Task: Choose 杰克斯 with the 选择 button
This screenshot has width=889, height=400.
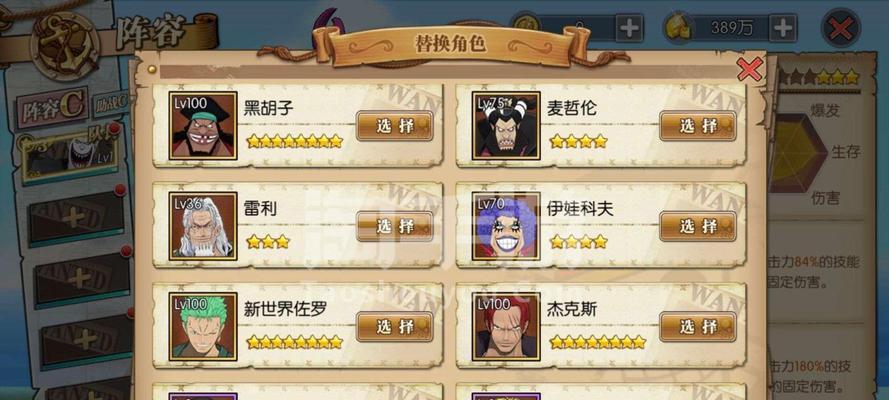Action: coord(698,326)
